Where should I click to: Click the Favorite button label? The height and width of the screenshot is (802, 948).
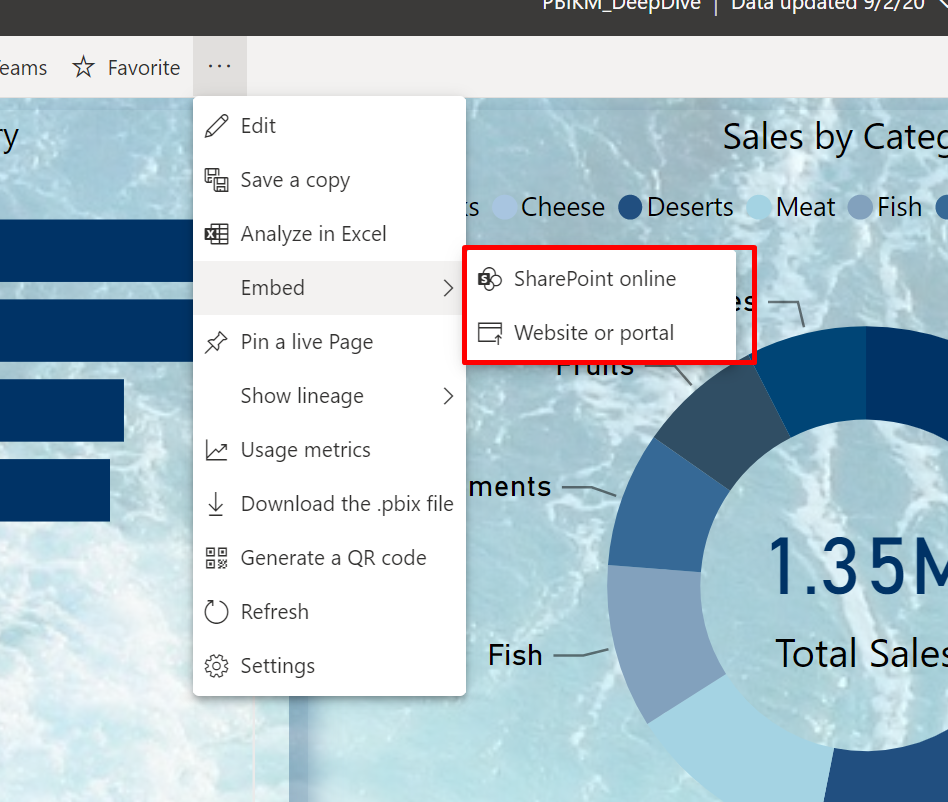tap(144, 68)
